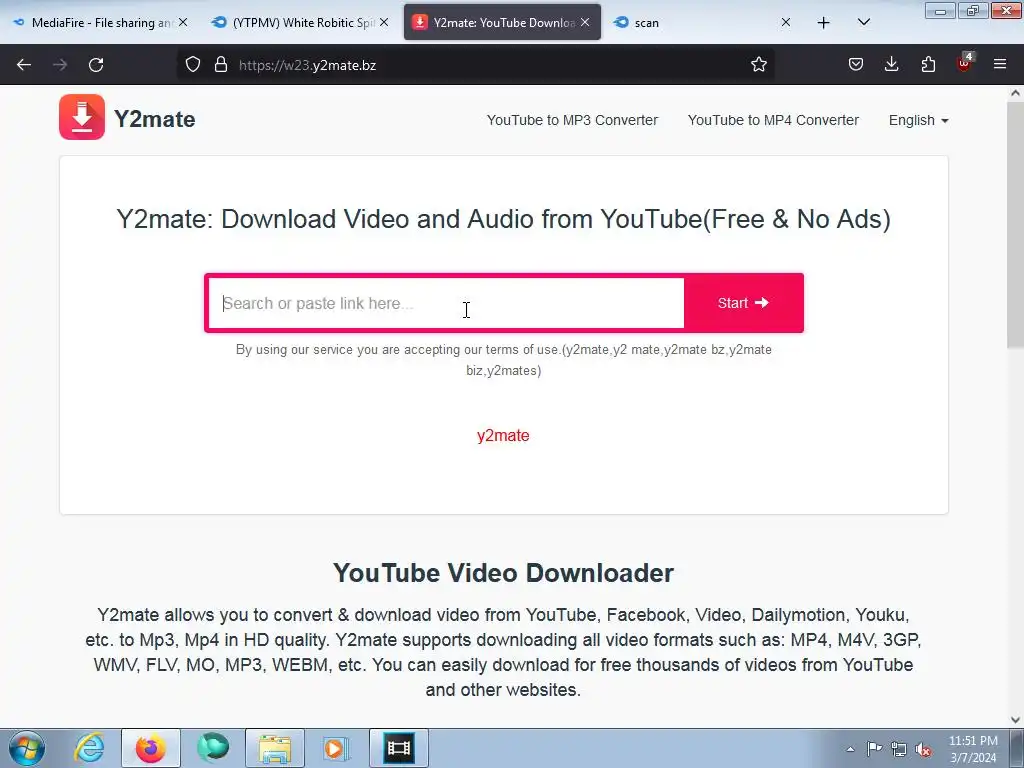This screenshot has width=1024, height=768.
Task: Click the red y2mate link
Action: point(503,436)
